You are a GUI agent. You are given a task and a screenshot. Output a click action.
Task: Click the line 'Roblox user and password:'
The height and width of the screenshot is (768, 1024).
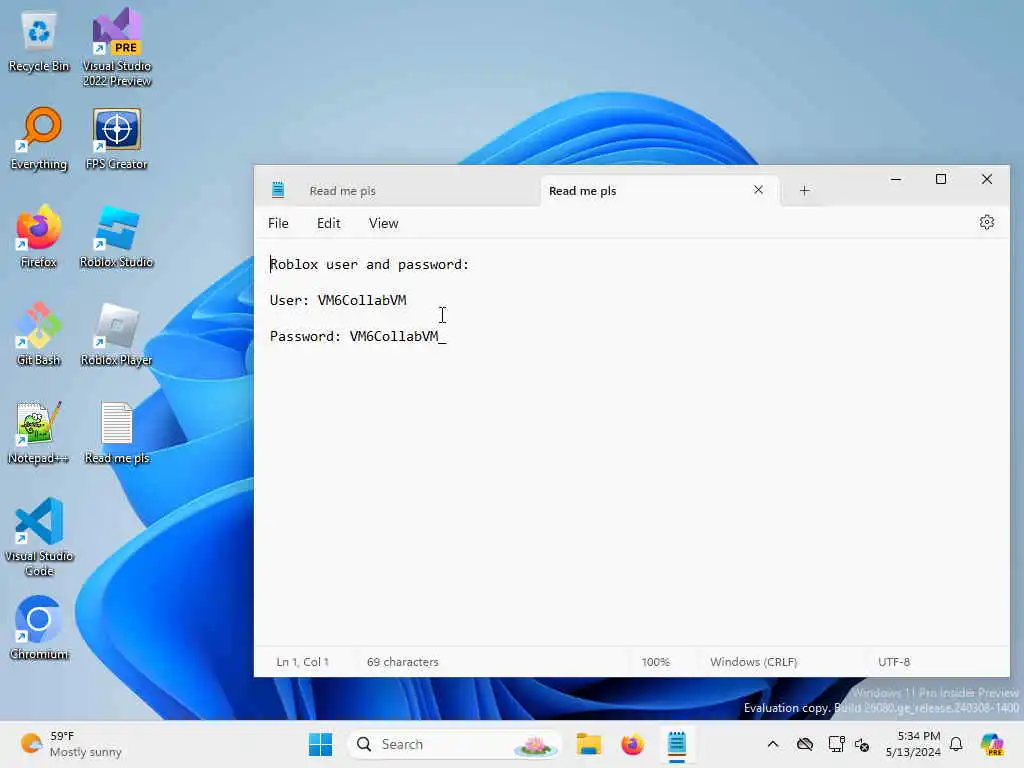[370, 264]
